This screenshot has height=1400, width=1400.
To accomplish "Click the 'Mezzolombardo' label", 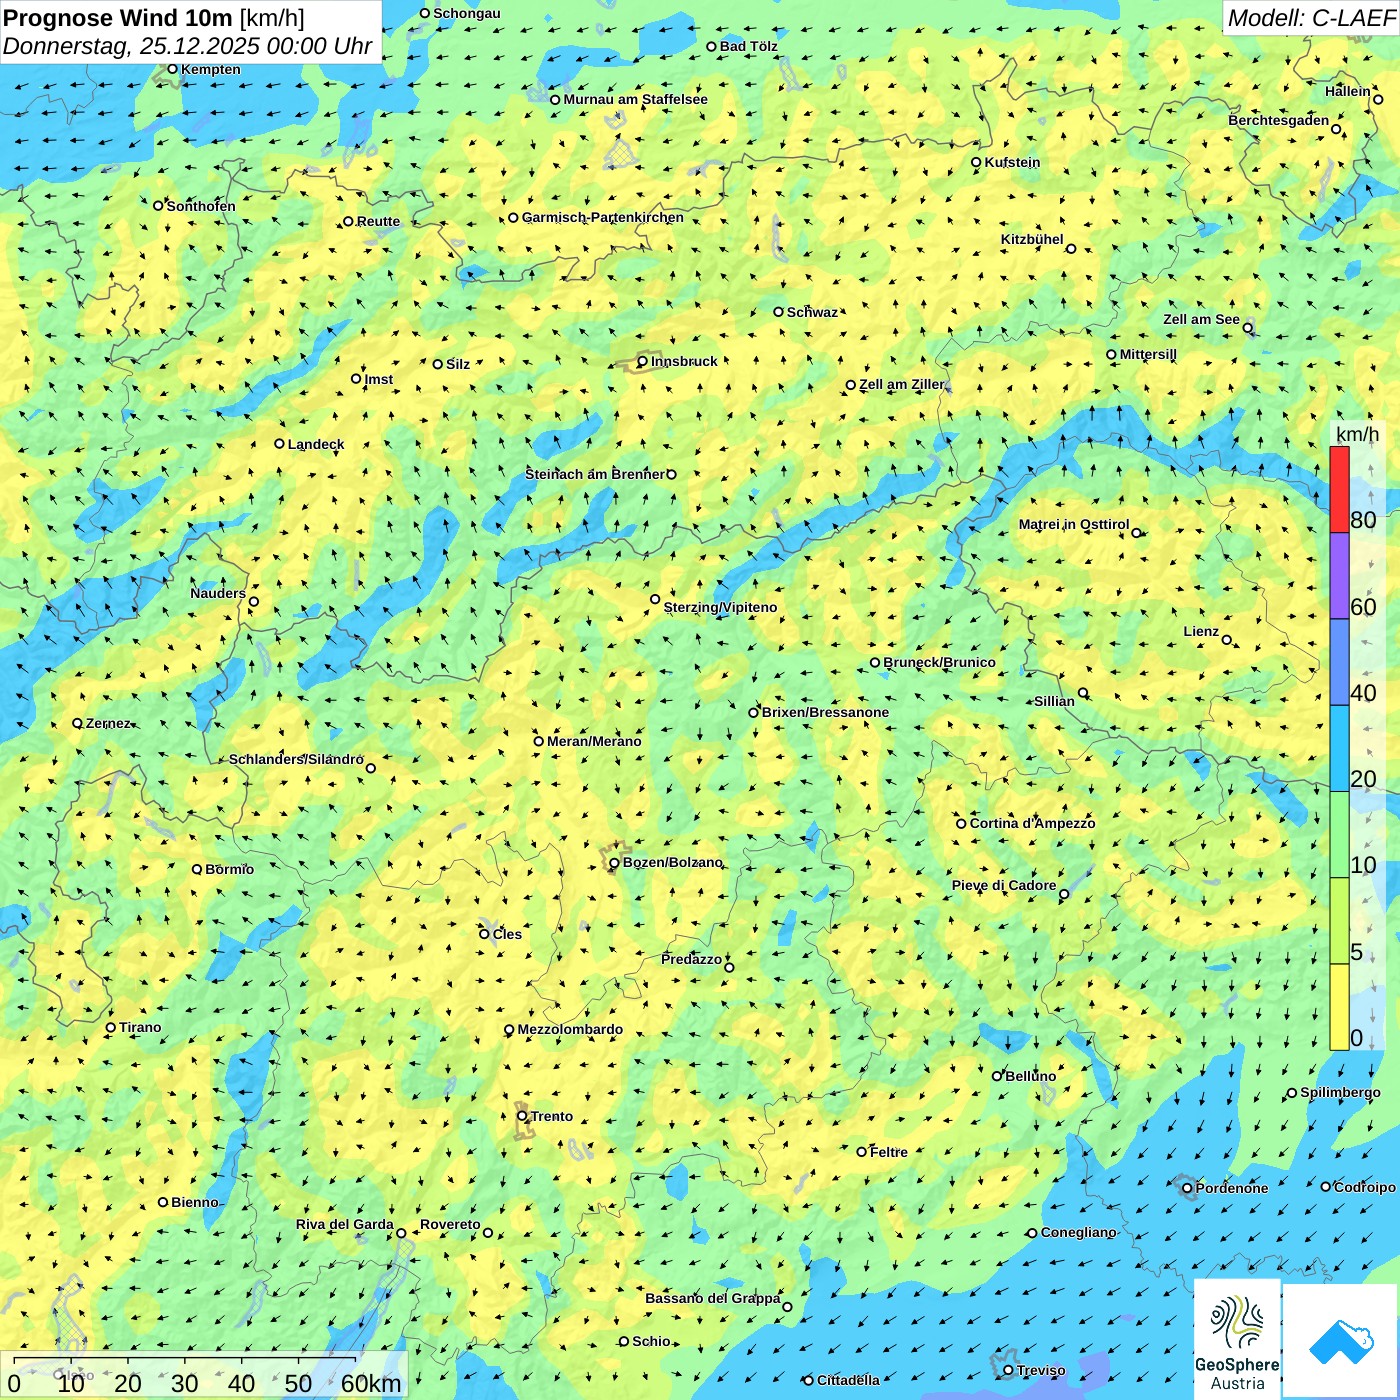I will point(571,1029).
